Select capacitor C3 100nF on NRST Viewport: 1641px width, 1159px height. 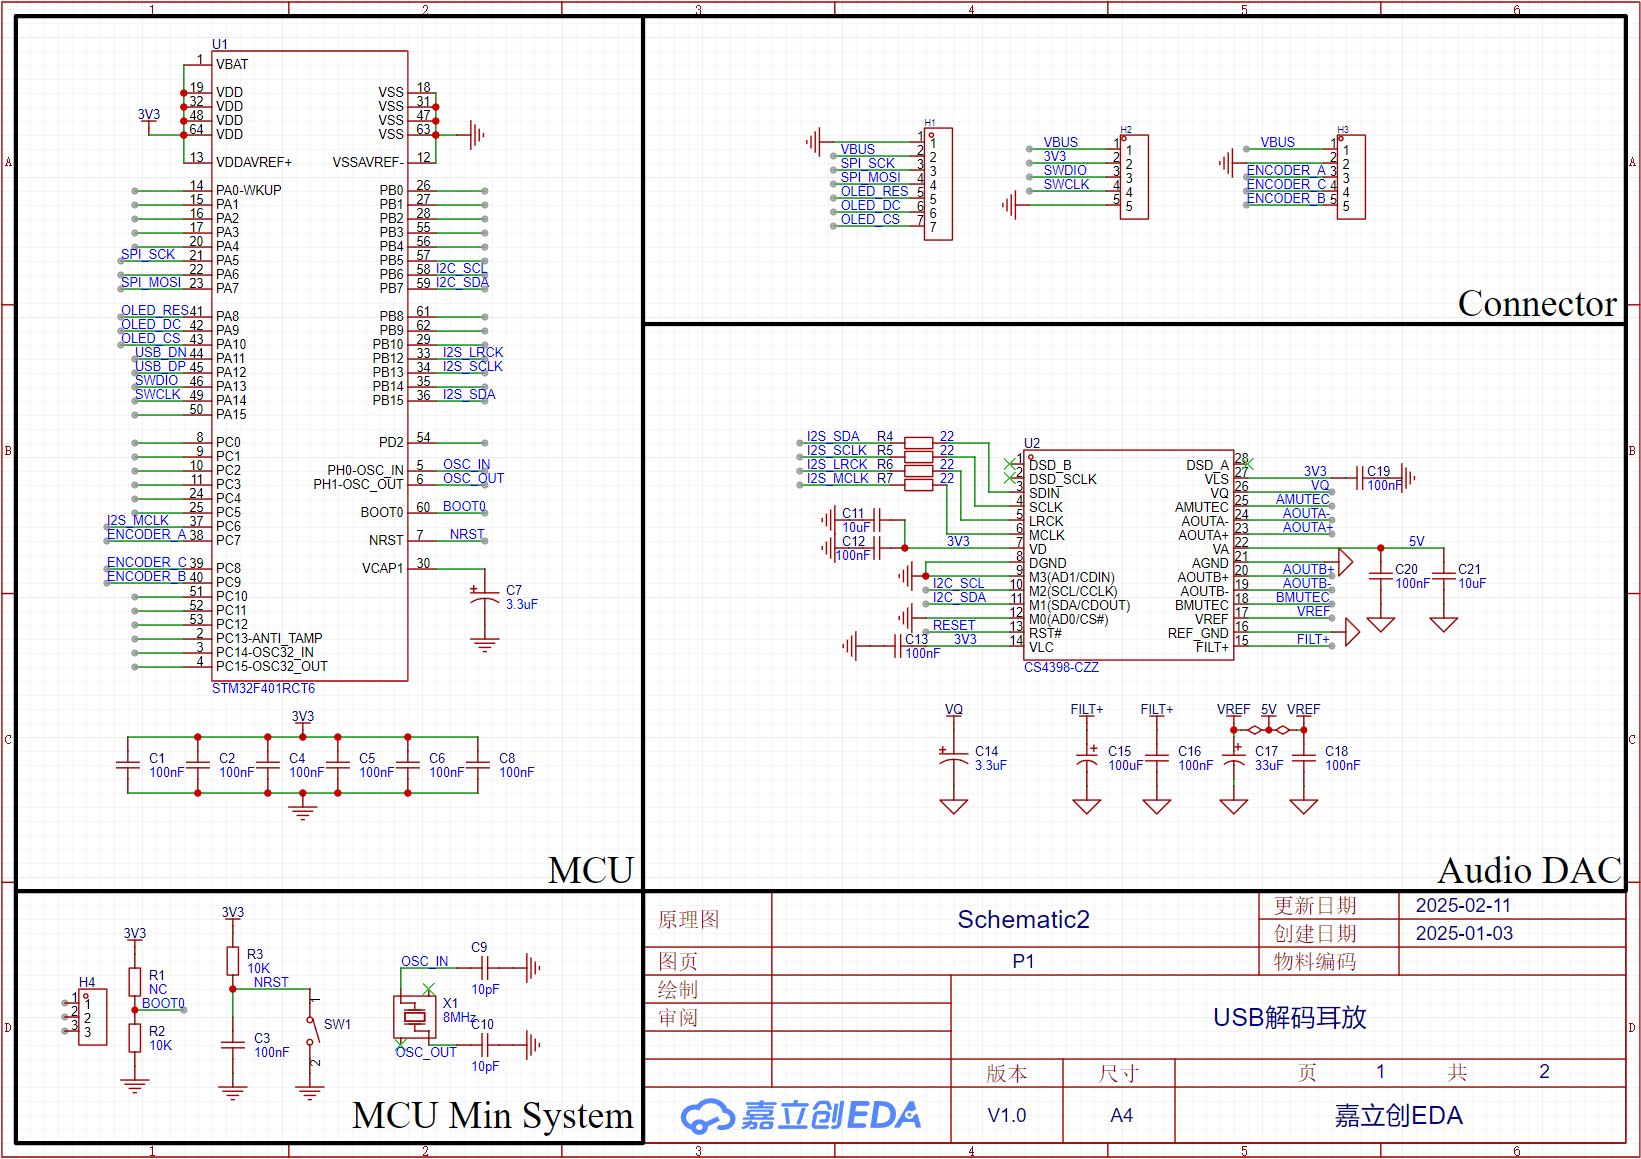(x=232, y=1045)
